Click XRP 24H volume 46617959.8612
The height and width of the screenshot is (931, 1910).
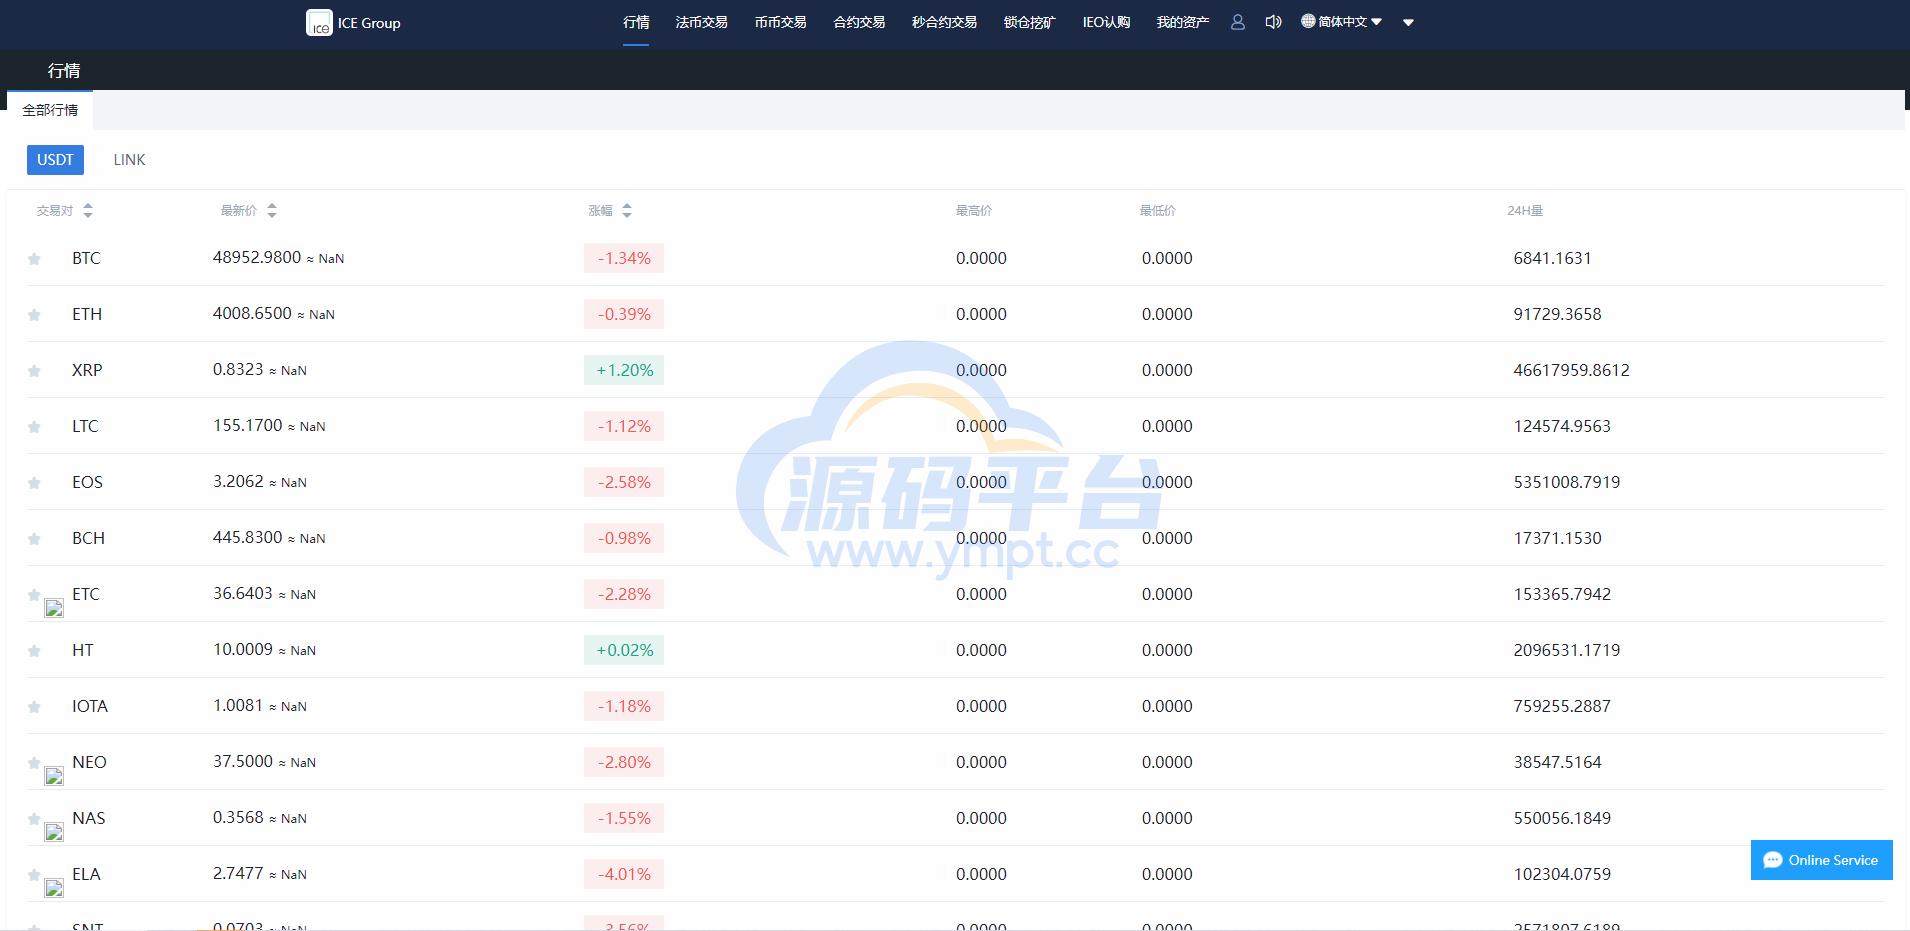(1571, 370)
